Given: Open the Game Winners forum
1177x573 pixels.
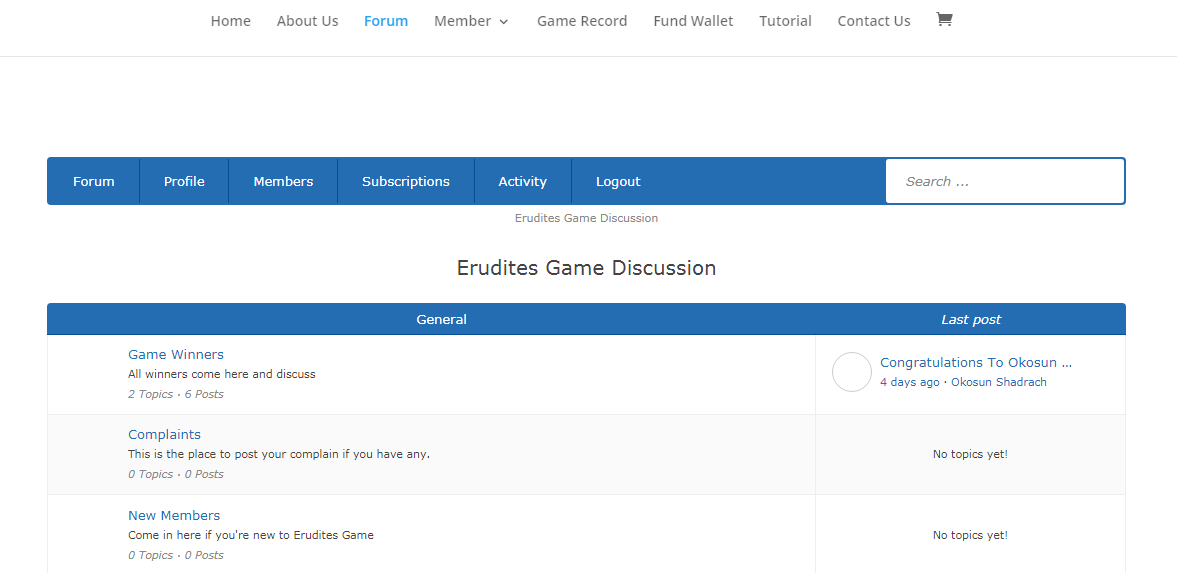Looking at the screenshot, I should tap(176, 354).
